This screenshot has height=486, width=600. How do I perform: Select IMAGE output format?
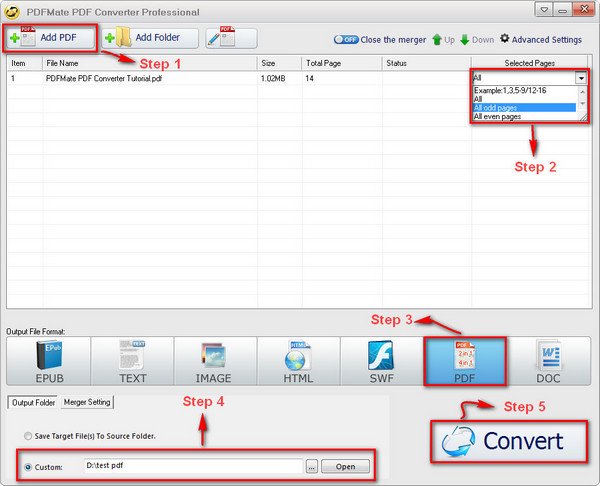(x=216, y=361)
